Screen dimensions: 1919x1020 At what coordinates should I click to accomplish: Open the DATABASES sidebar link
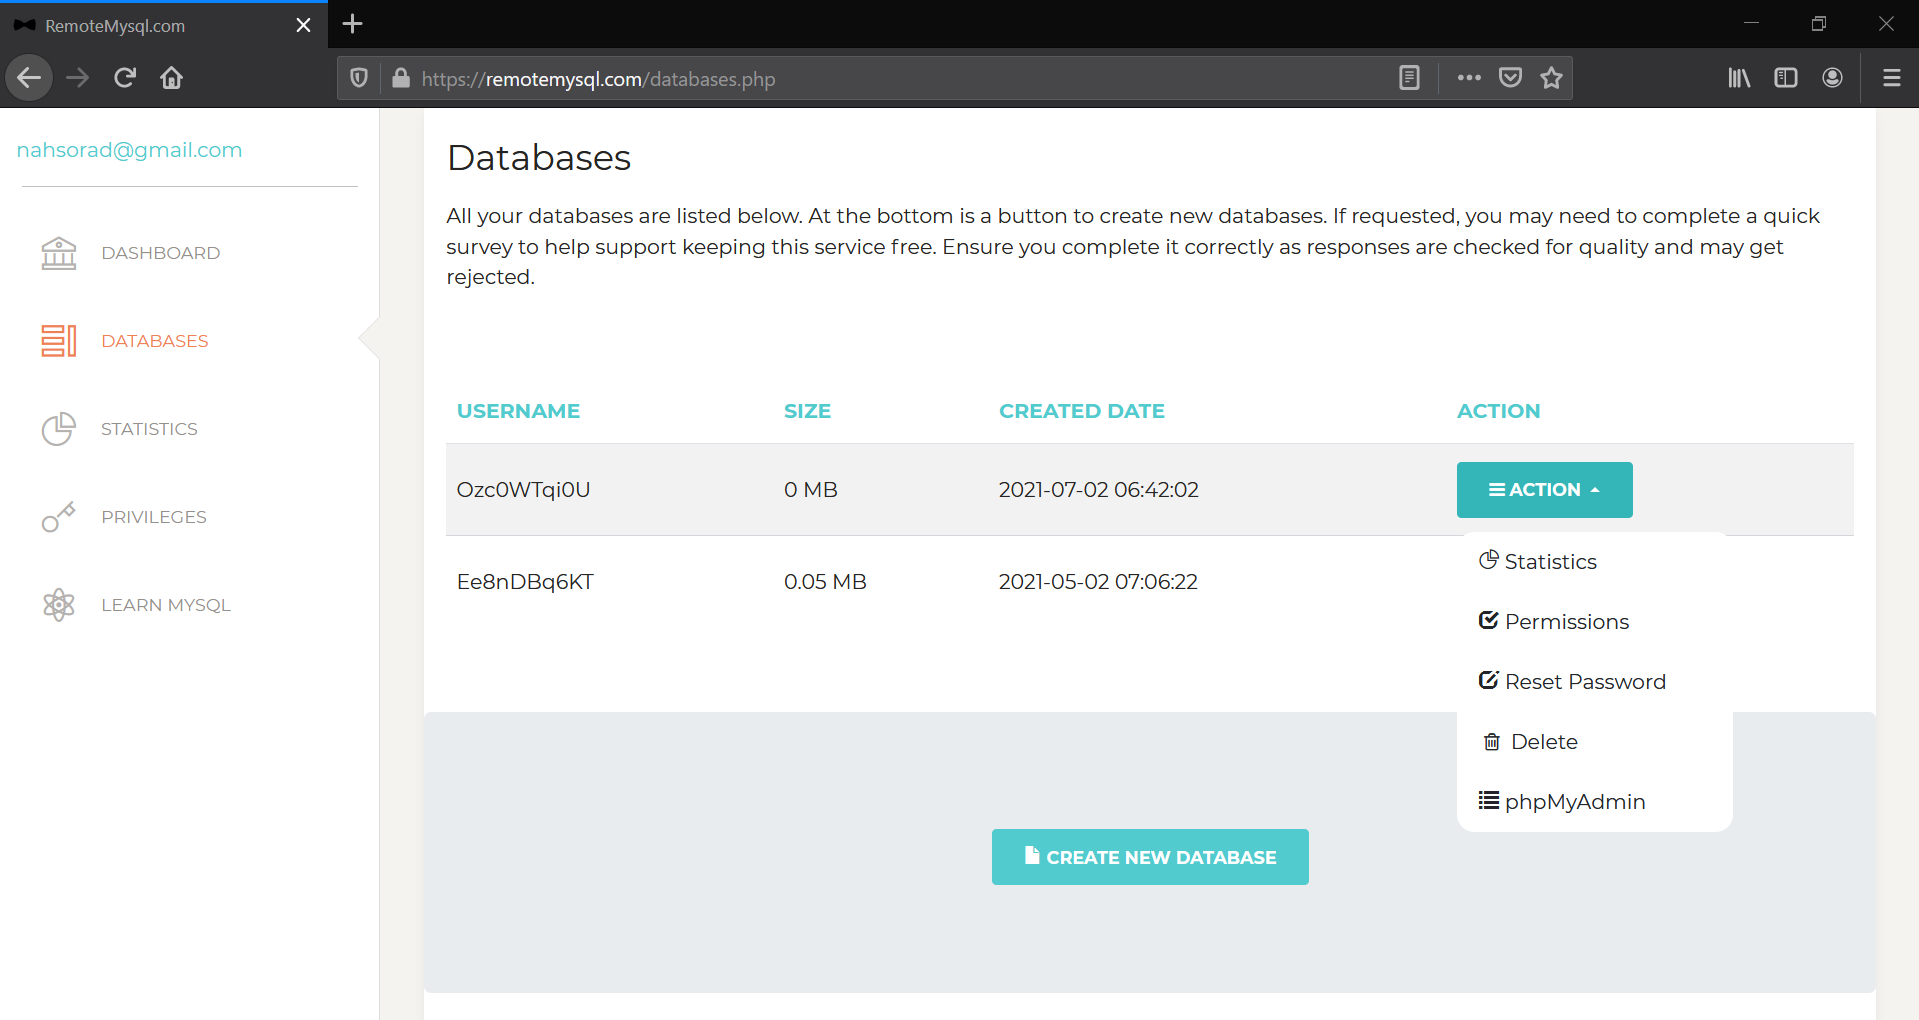155,341
